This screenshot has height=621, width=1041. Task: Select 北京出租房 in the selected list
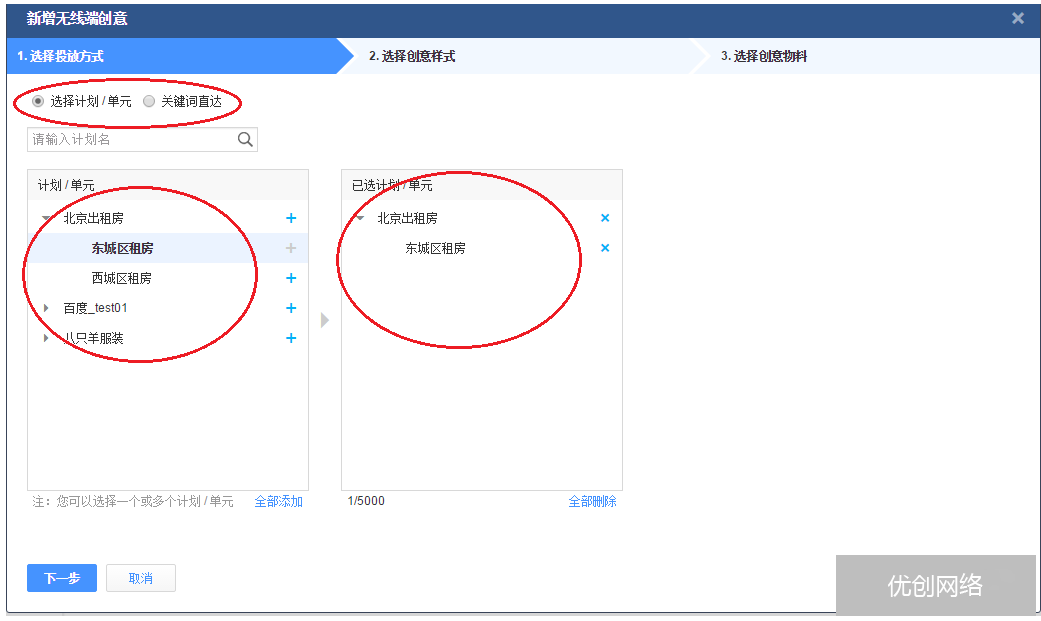[x=408, y=219]
